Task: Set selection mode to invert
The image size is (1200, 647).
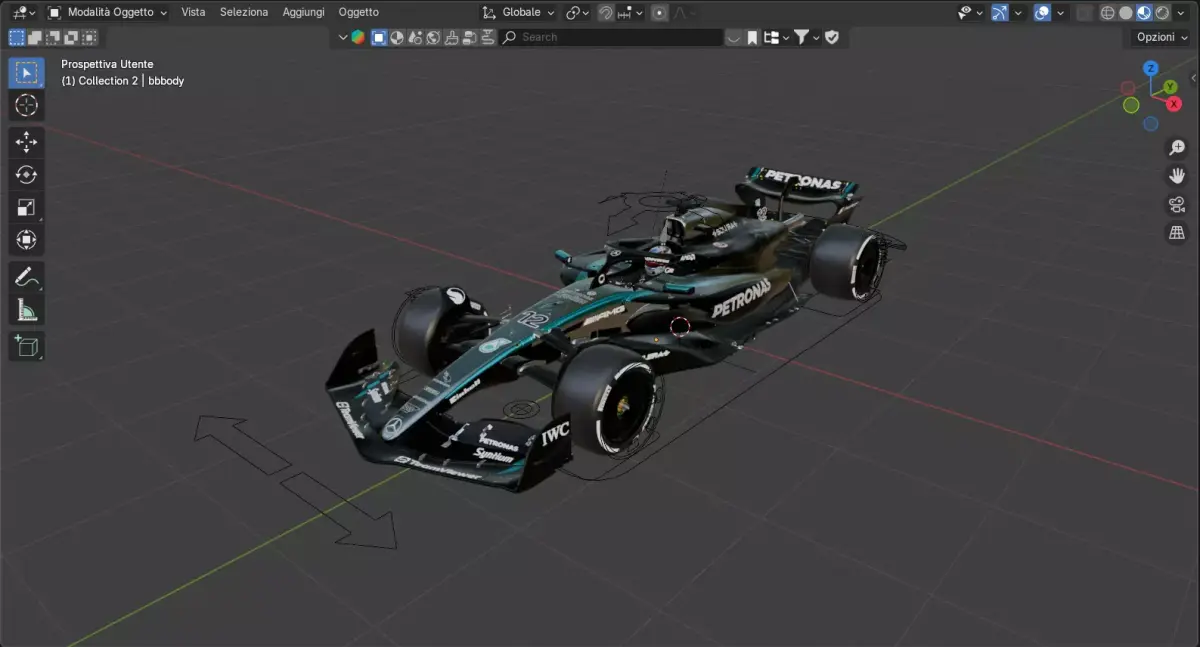Action: (71, 37)
